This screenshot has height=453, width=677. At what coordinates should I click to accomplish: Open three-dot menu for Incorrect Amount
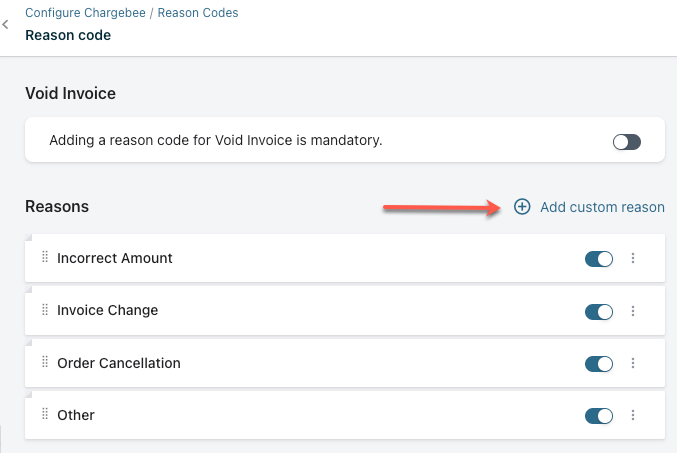tap(633, 259)
